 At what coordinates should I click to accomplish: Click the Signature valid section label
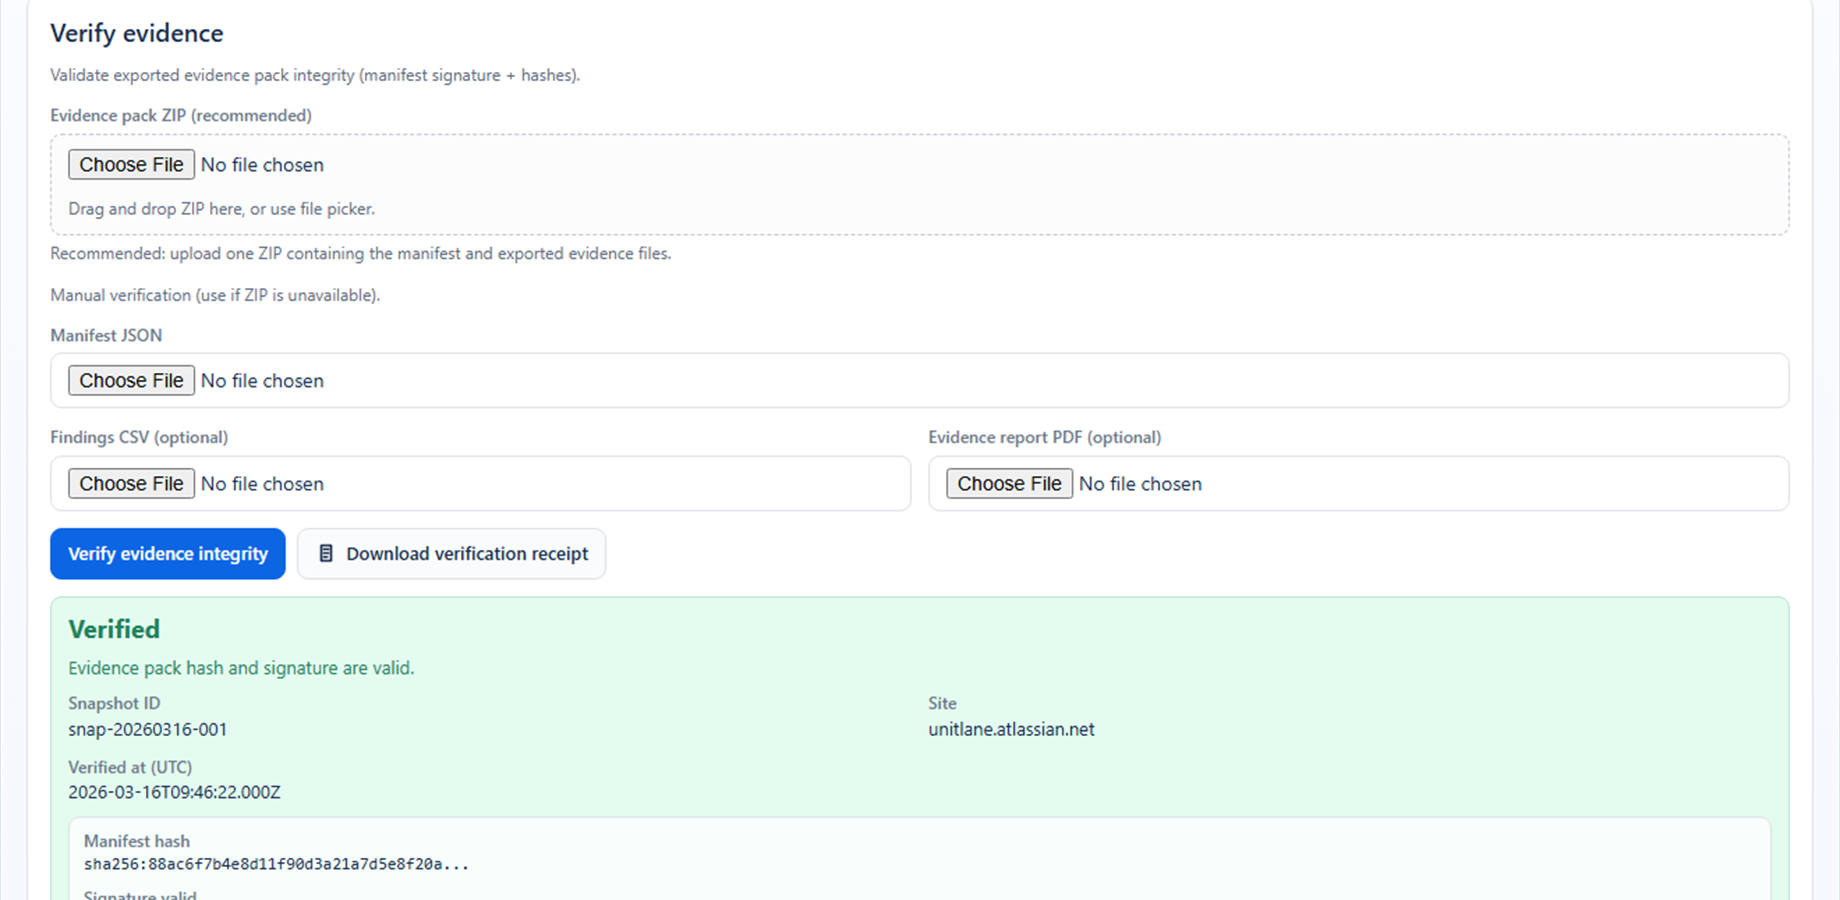[139, 895]
